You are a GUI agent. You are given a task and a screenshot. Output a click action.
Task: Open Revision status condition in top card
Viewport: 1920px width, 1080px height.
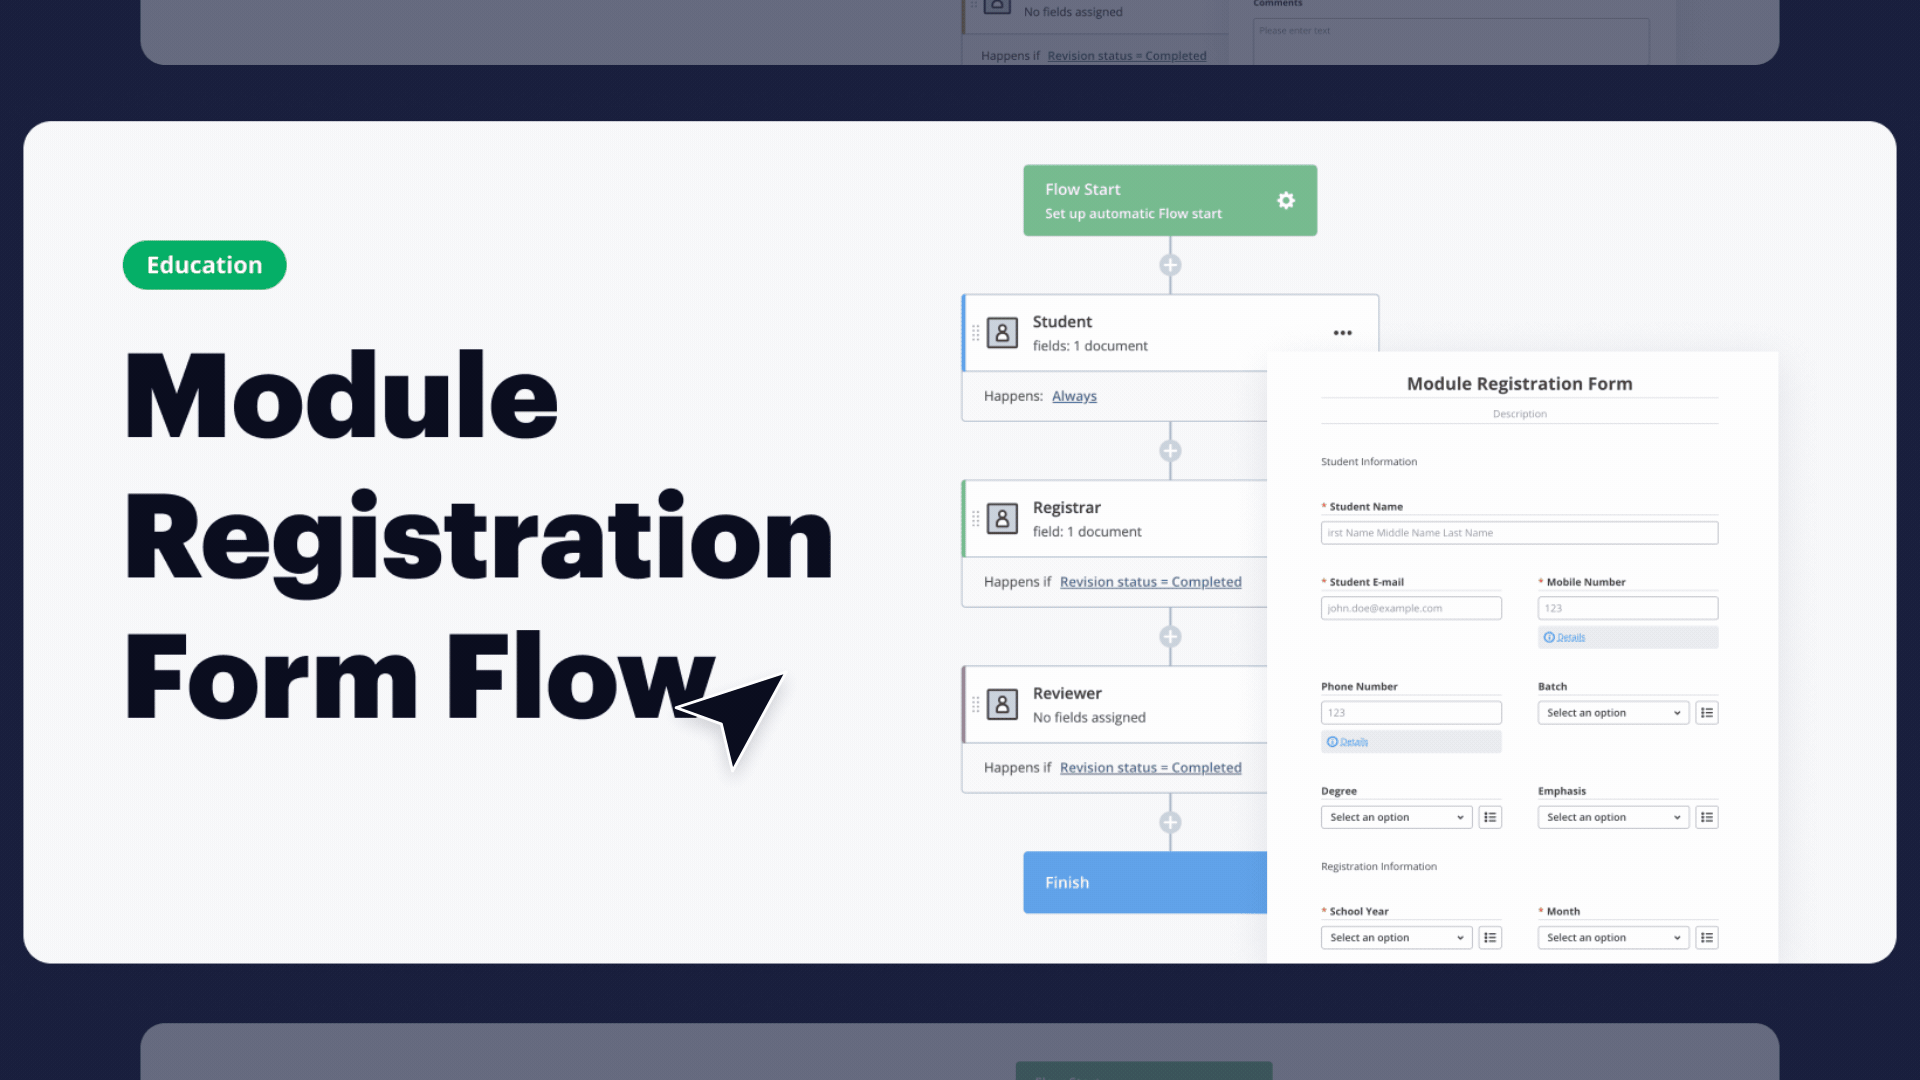[x=1127, y=56]
